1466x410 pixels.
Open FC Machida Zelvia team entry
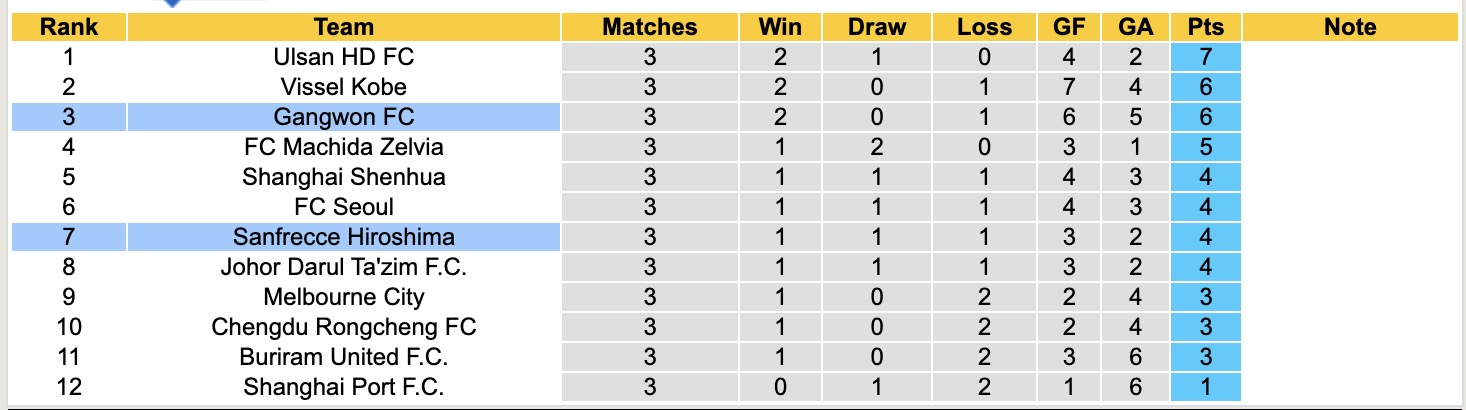pyautogui.click(x=343, y=148)
